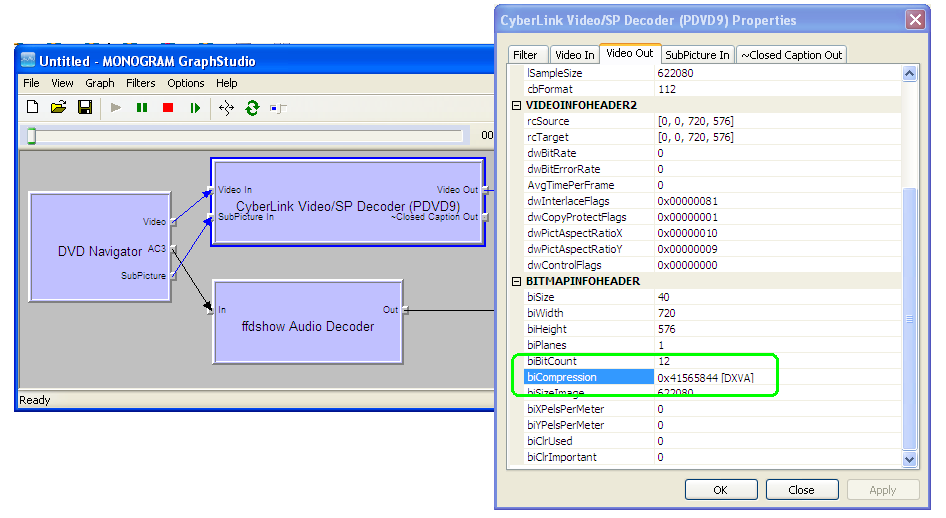This screenshot has height=518, width=946.
Task: Select the ffdshow Audio Decoder filter
Action: pyautogui.click(x=308, y=321)
